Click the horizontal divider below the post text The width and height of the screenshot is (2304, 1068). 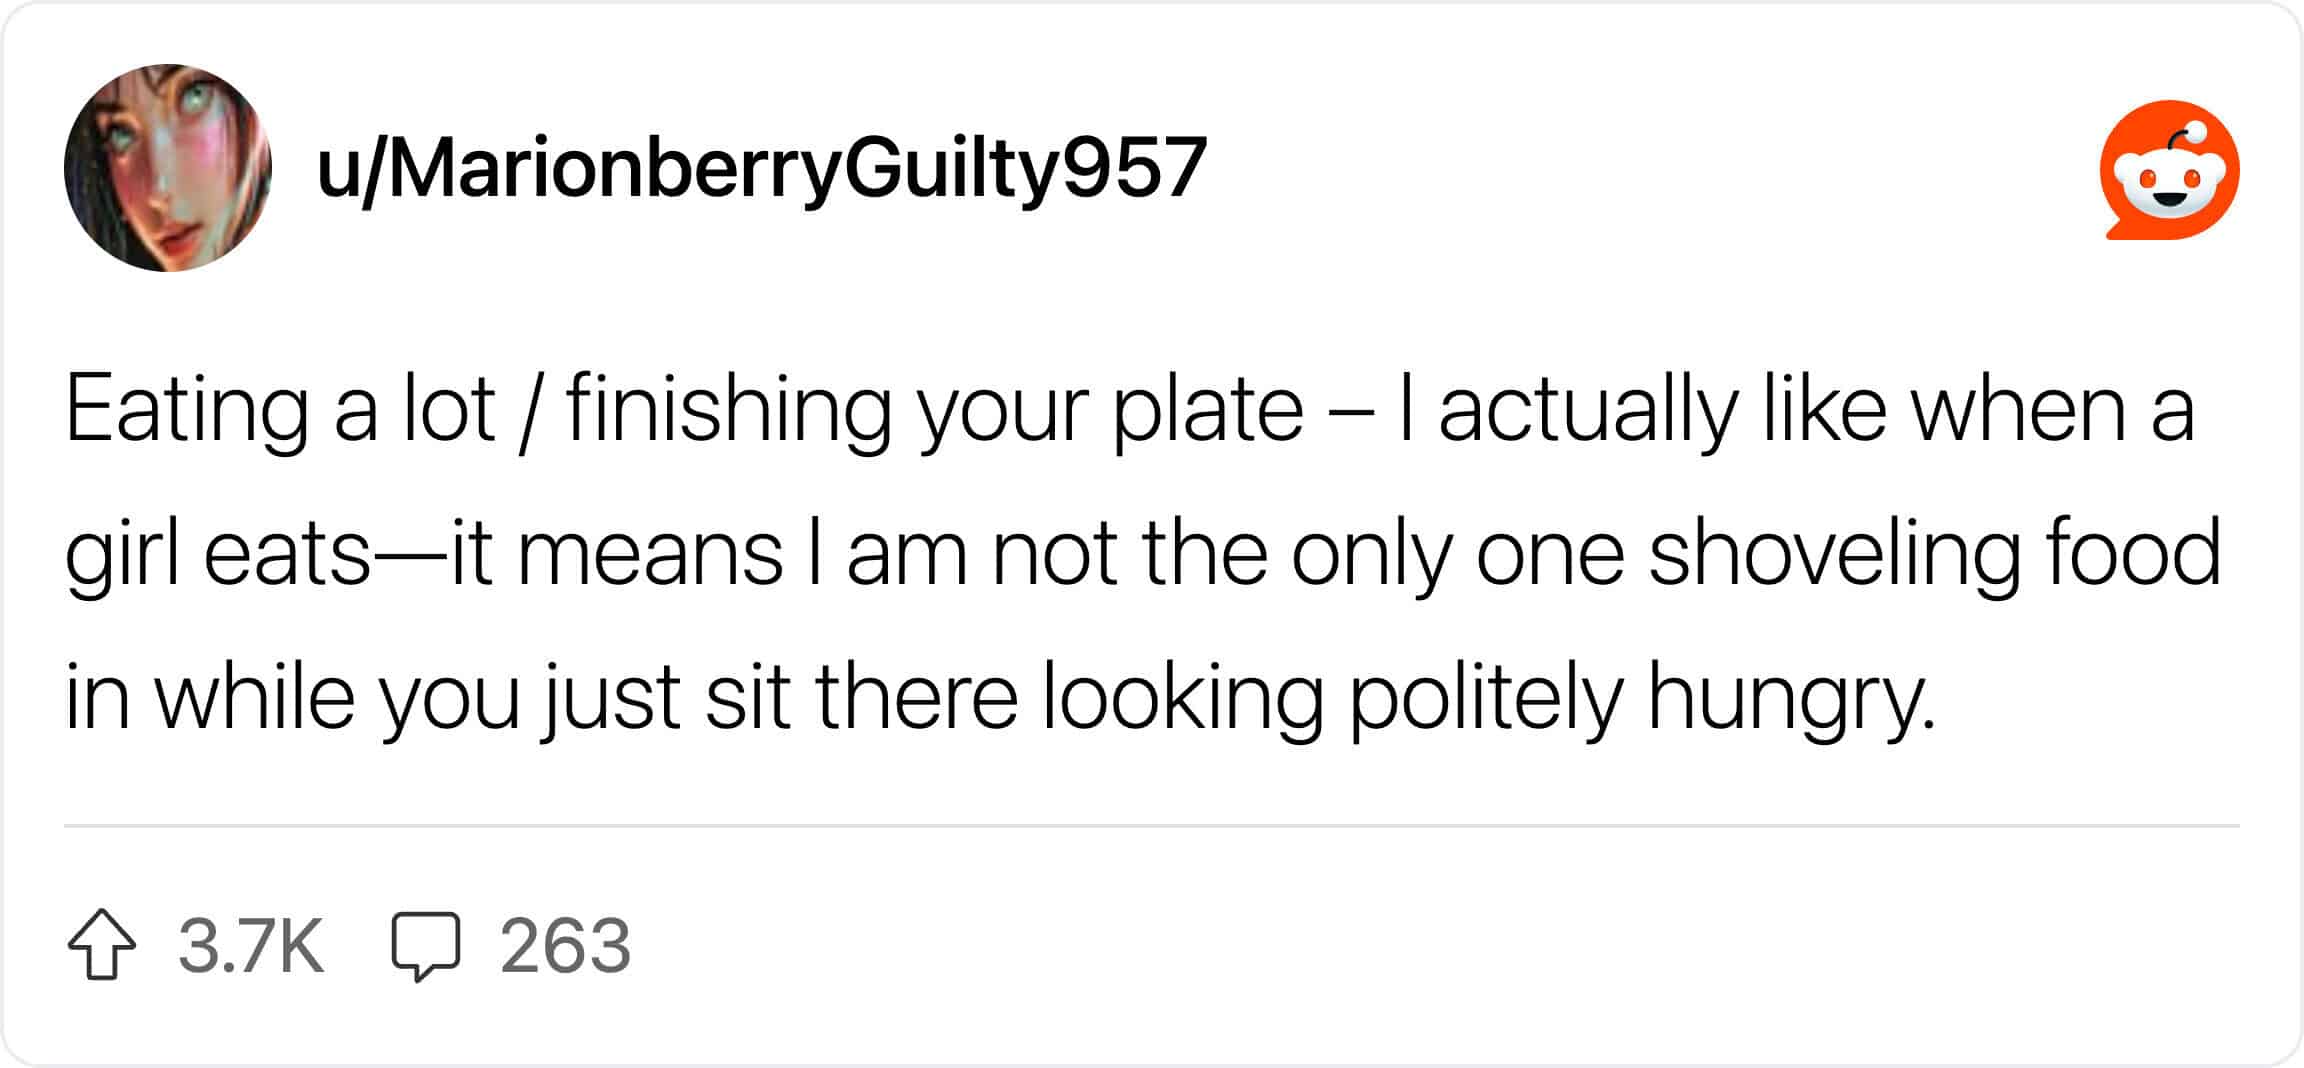click(1152, 826)
